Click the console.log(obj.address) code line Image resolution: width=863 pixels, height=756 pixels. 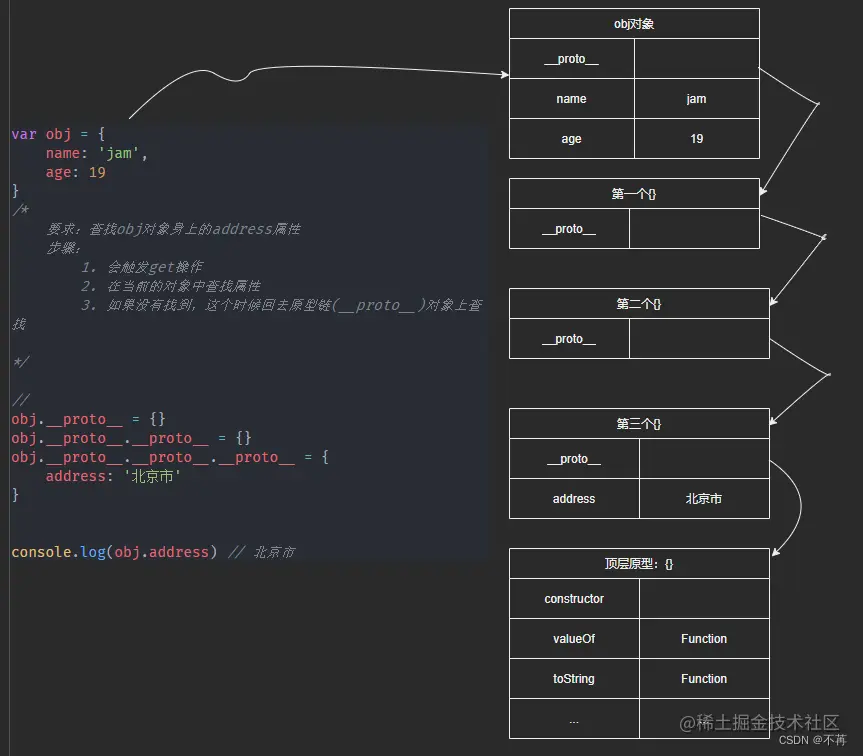(x=110, y=551)
